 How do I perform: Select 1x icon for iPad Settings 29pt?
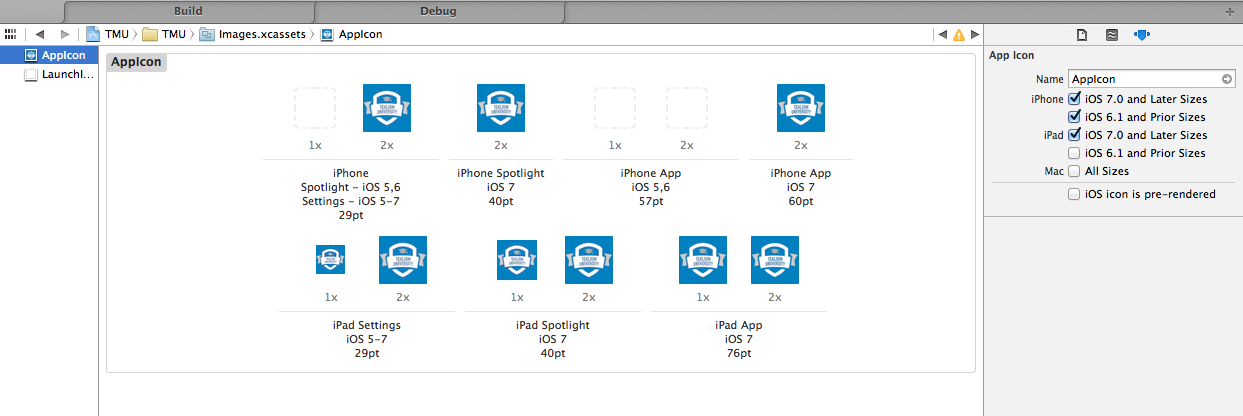pos(331,260)
